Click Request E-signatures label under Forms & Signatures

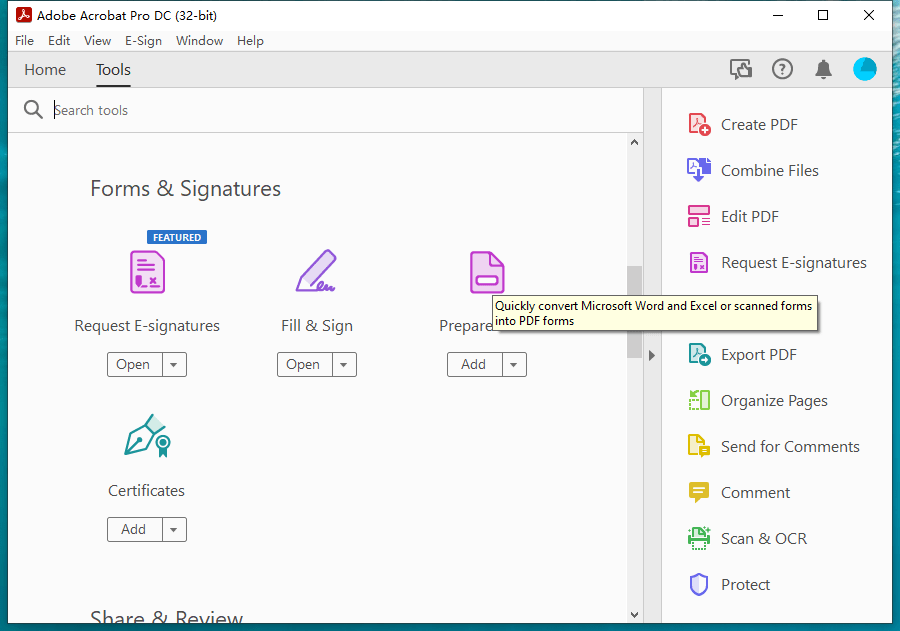click(147, 326)
